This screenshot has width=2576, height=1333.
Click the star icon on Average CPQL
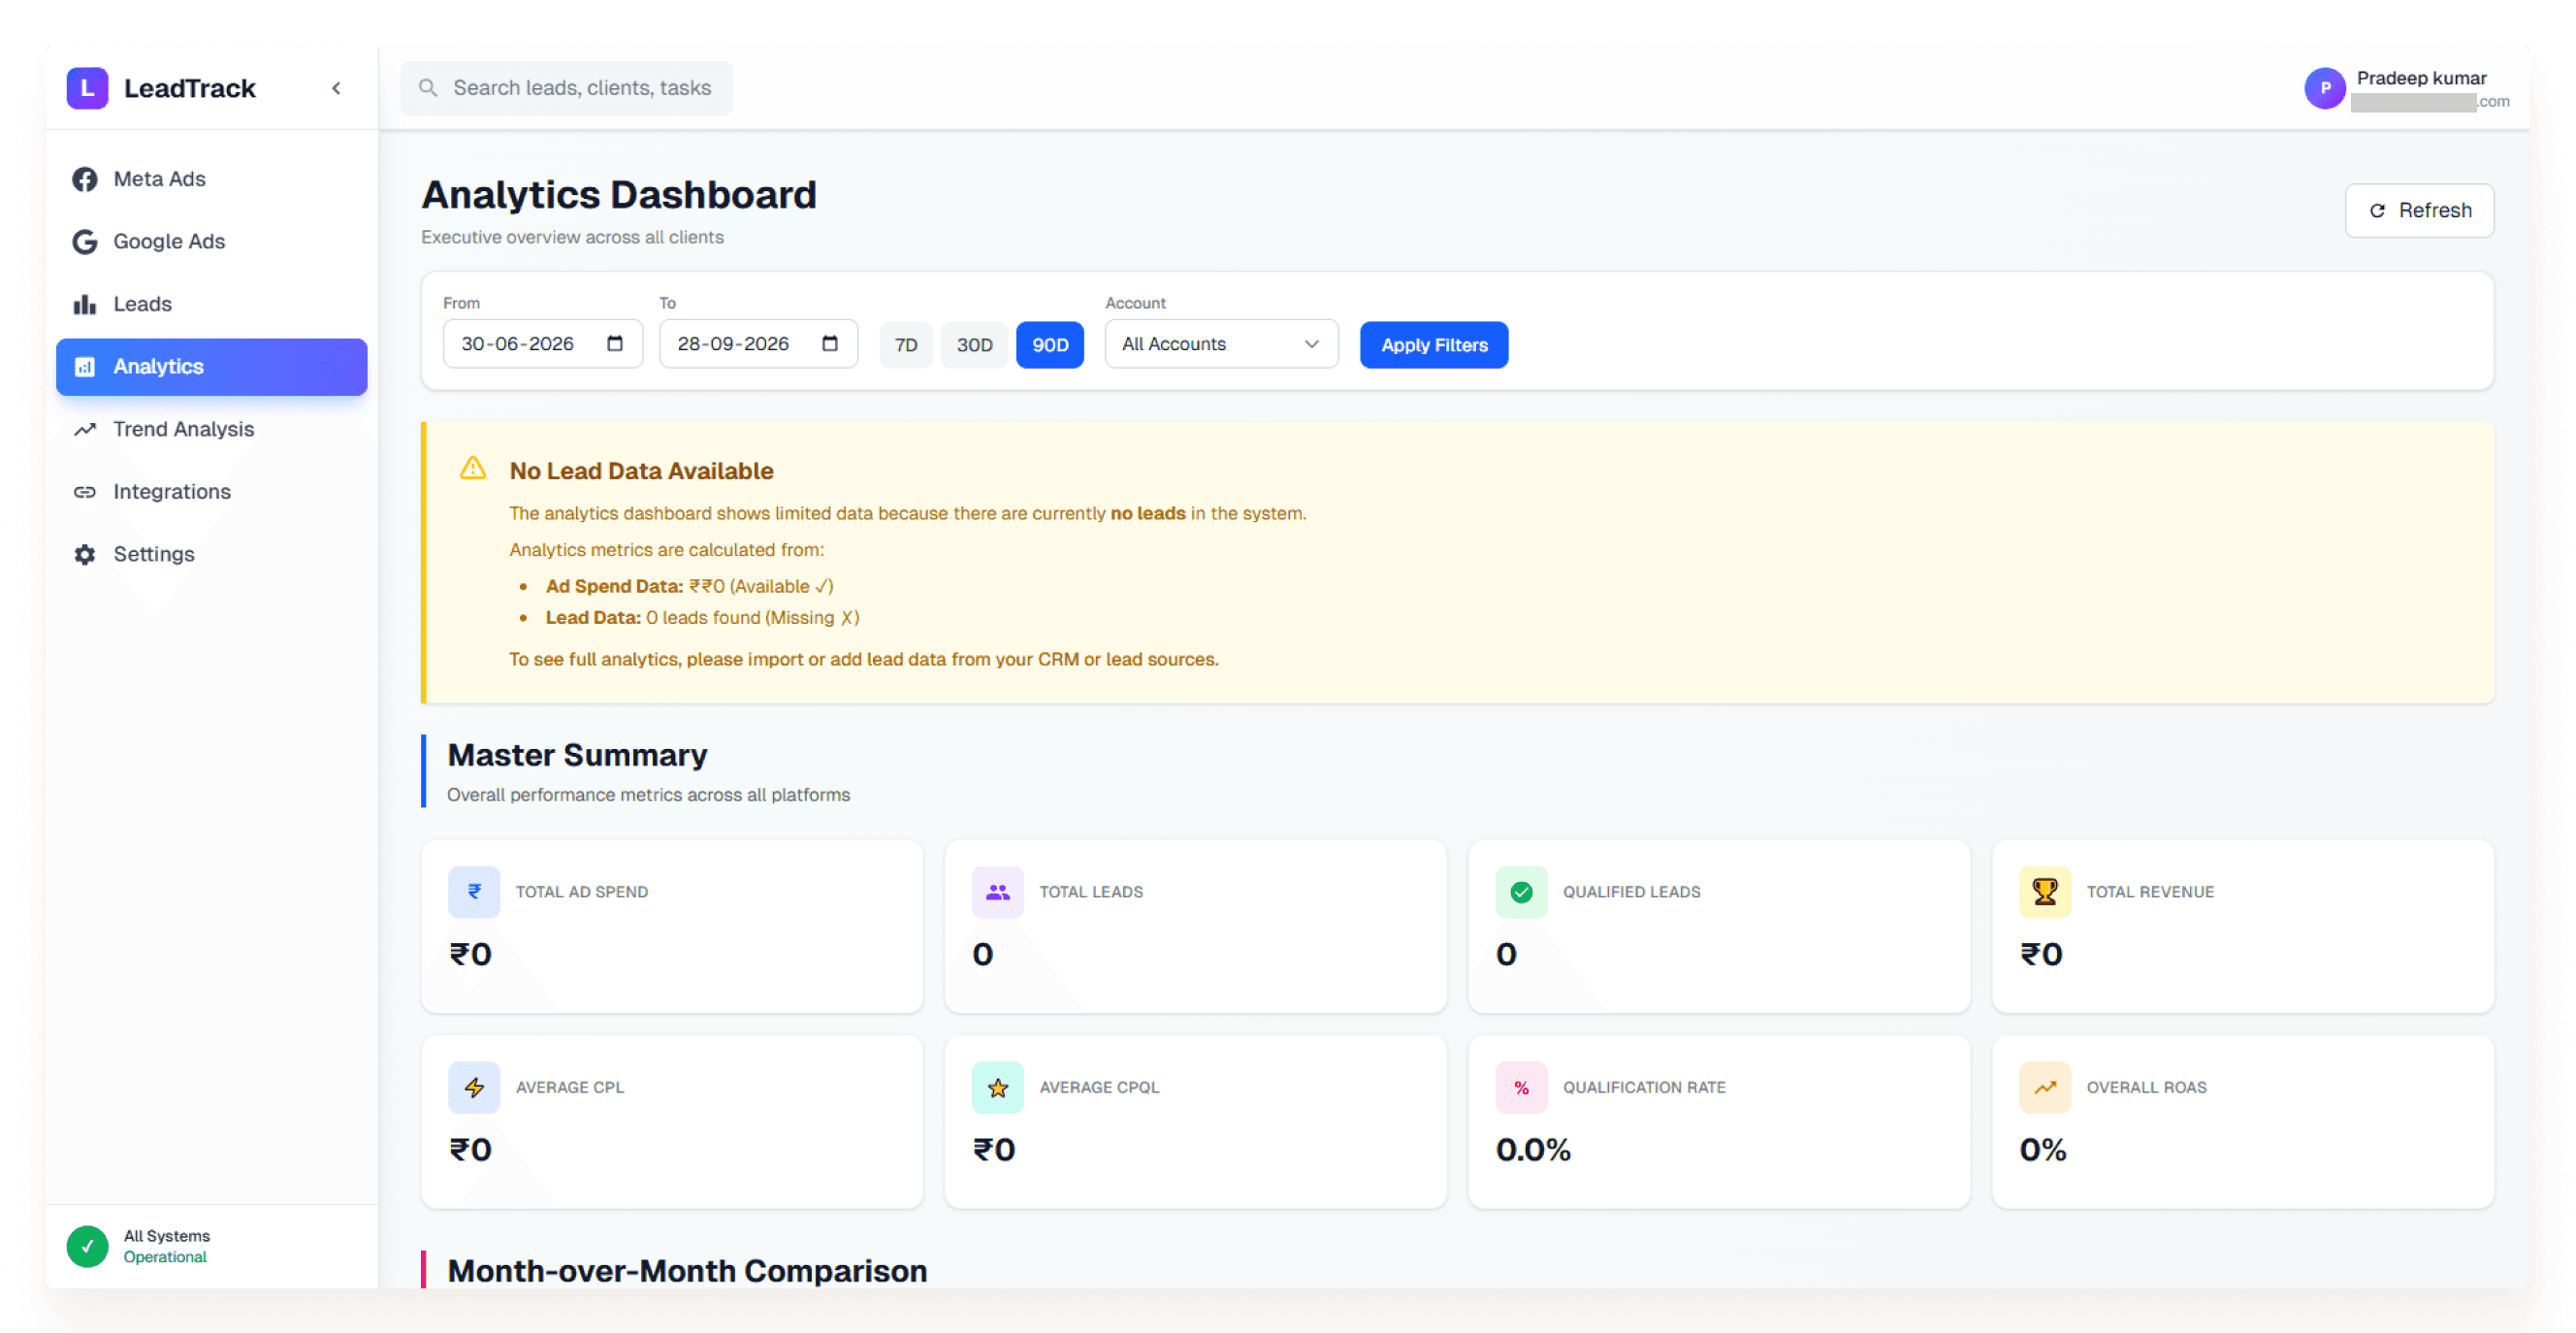(997, 1087)
